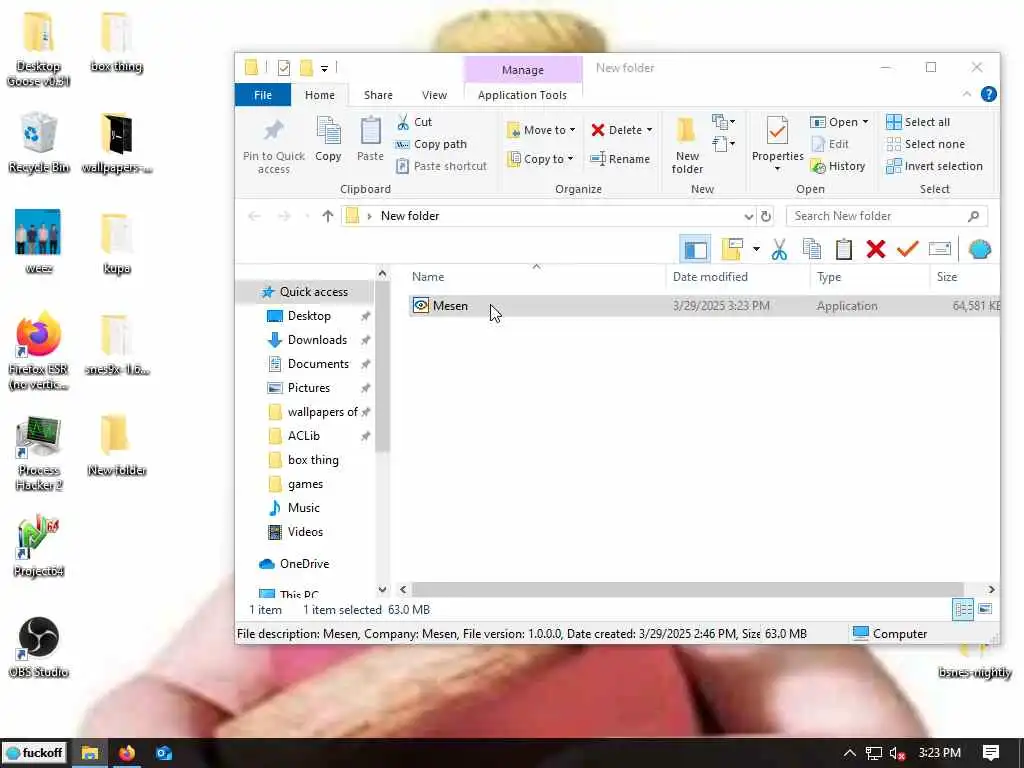The width and height of the screenshot is (1024, 768).
Task: Click the fuckoff Start button
Action: [x=35, y=753]
